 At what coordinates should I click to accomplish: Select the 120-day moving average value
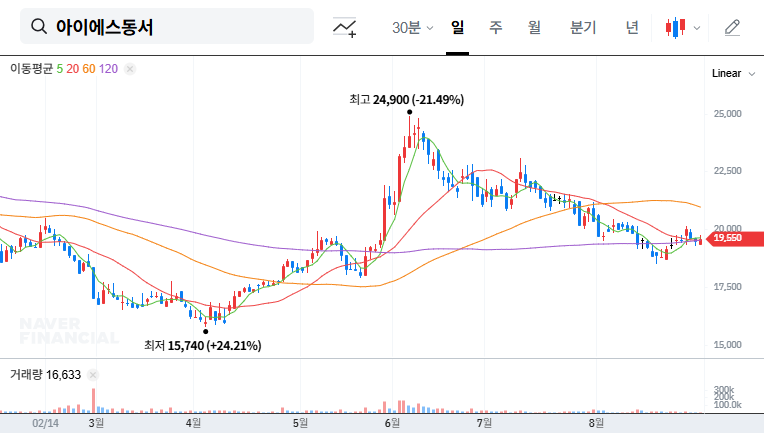point(108,69)
